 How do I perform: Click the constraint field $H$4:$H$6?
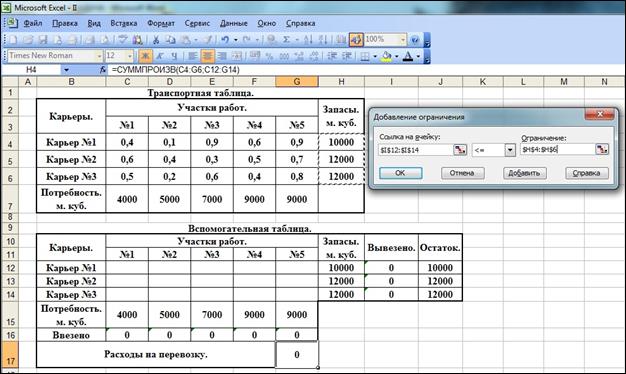pyautogui.click(x=557, y=150)
